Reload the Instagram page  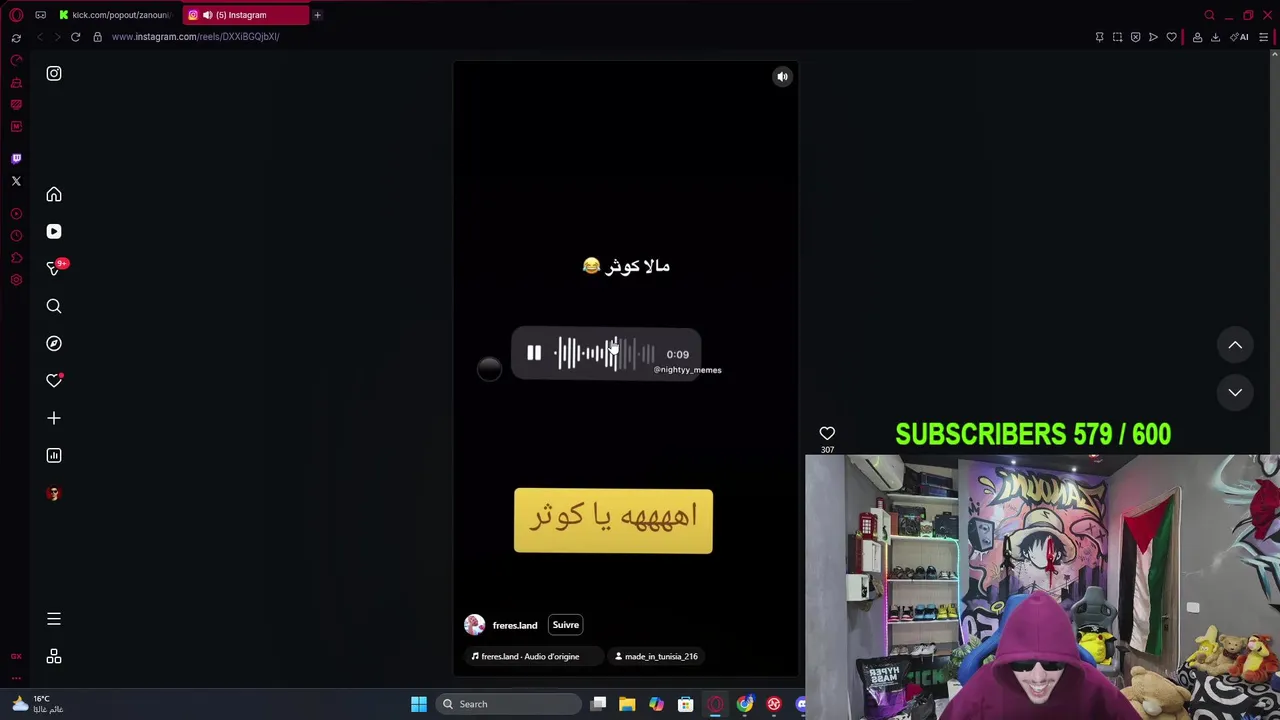(75, 37)
